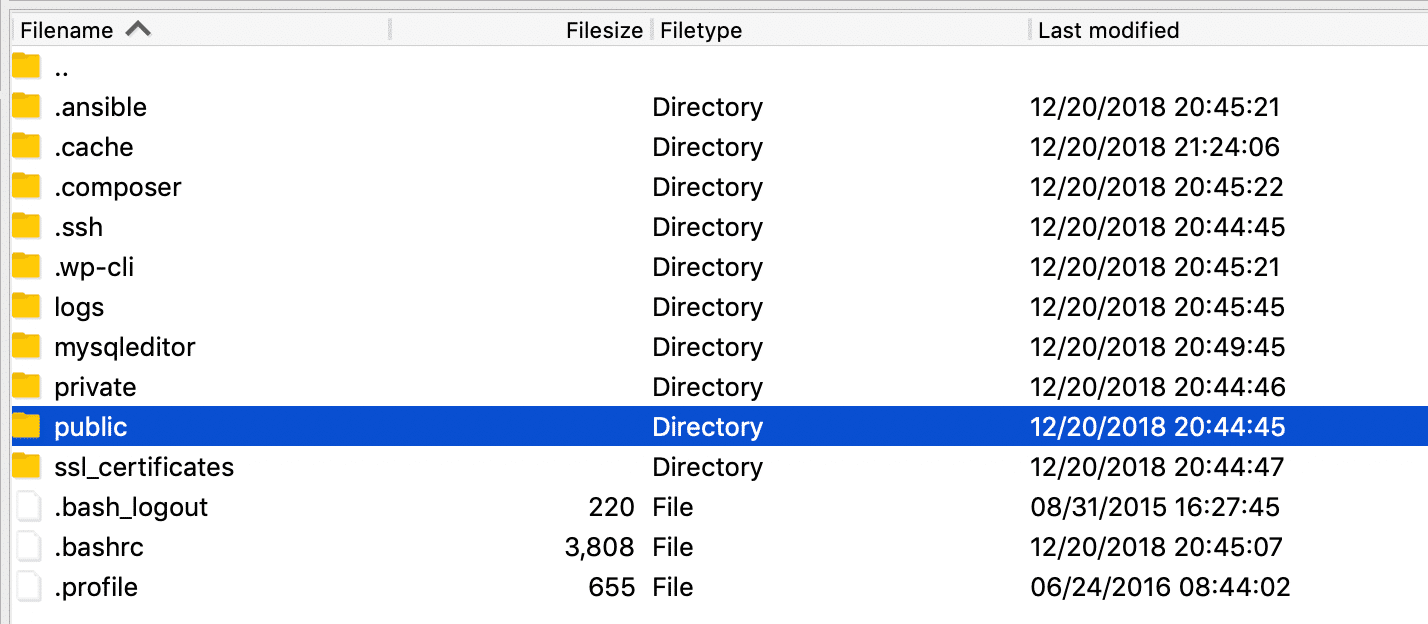Image resolution: width=1428 pixels, height=624 pixels.
Task: Click the .ssh folder icon
Action: pos(27,226)
